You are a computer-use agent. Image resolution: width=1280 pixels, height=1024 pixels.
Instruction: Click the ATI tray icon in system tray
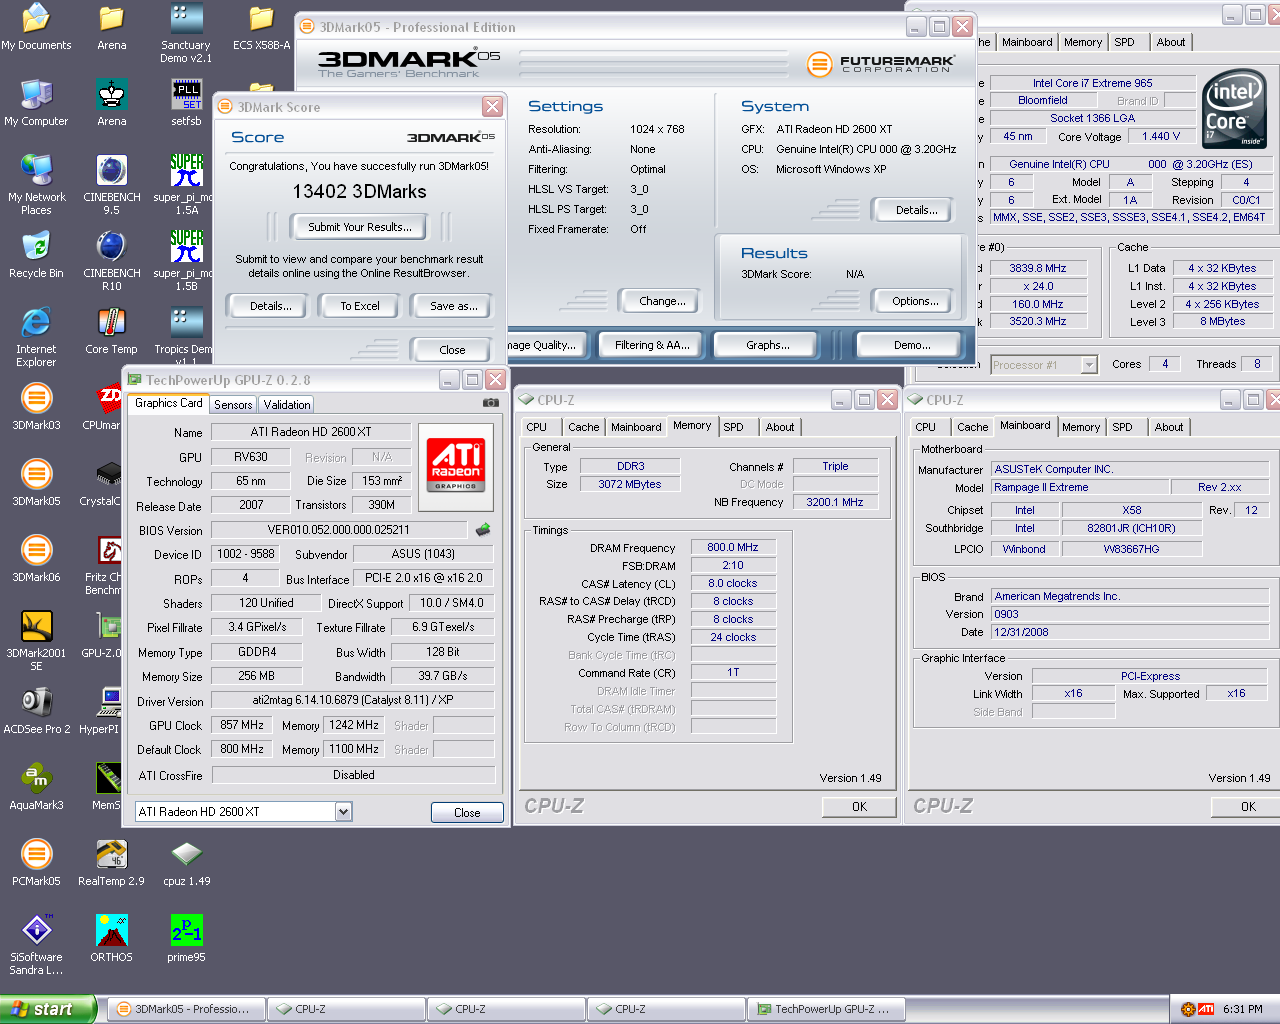pos(1206,1009)
